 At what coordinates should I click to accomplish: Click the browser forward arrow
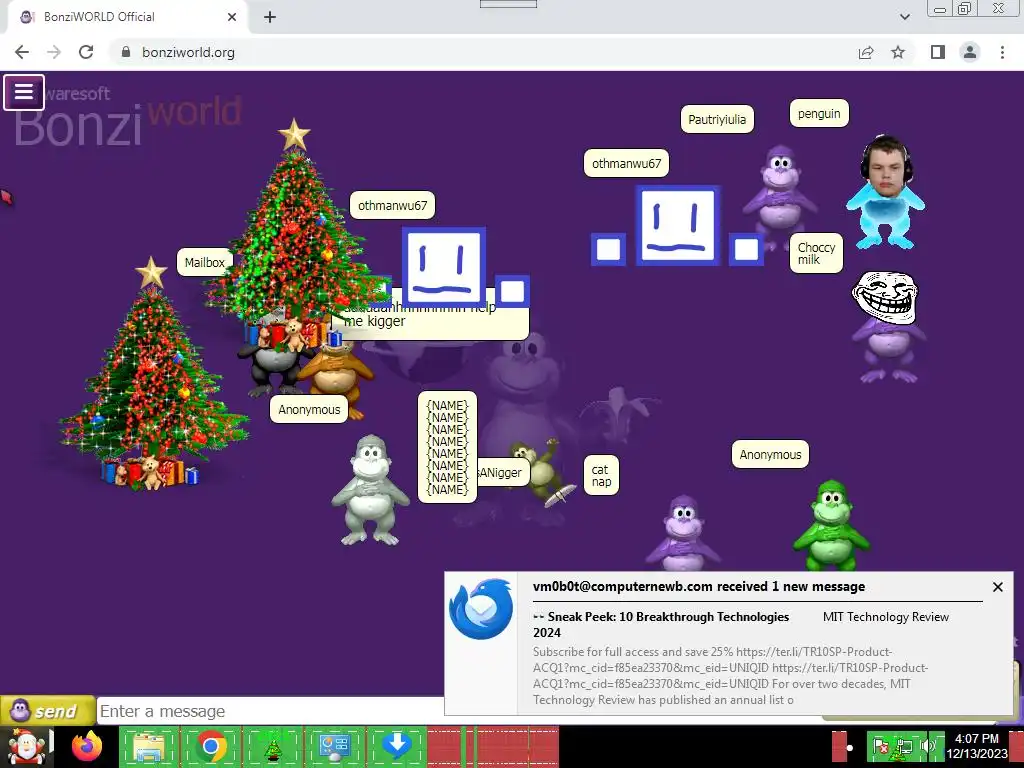point(54,52)
